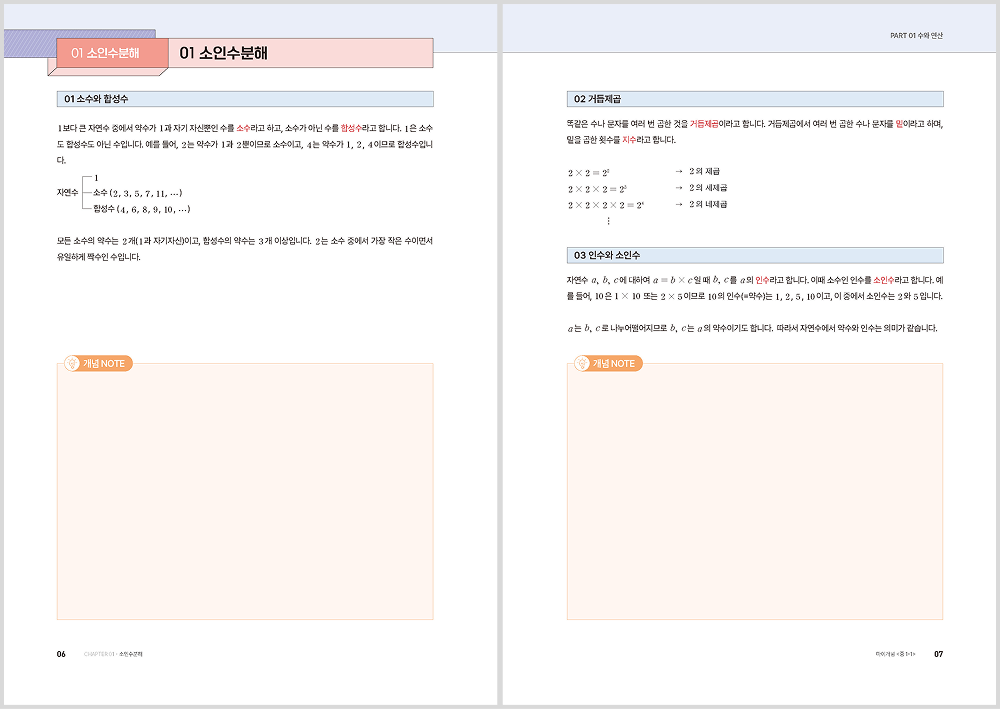1000x709 pixels.
Task: Click the '합성수 (4, 6, 8, 9, 10, …)' branch
Action: point(141,209)
